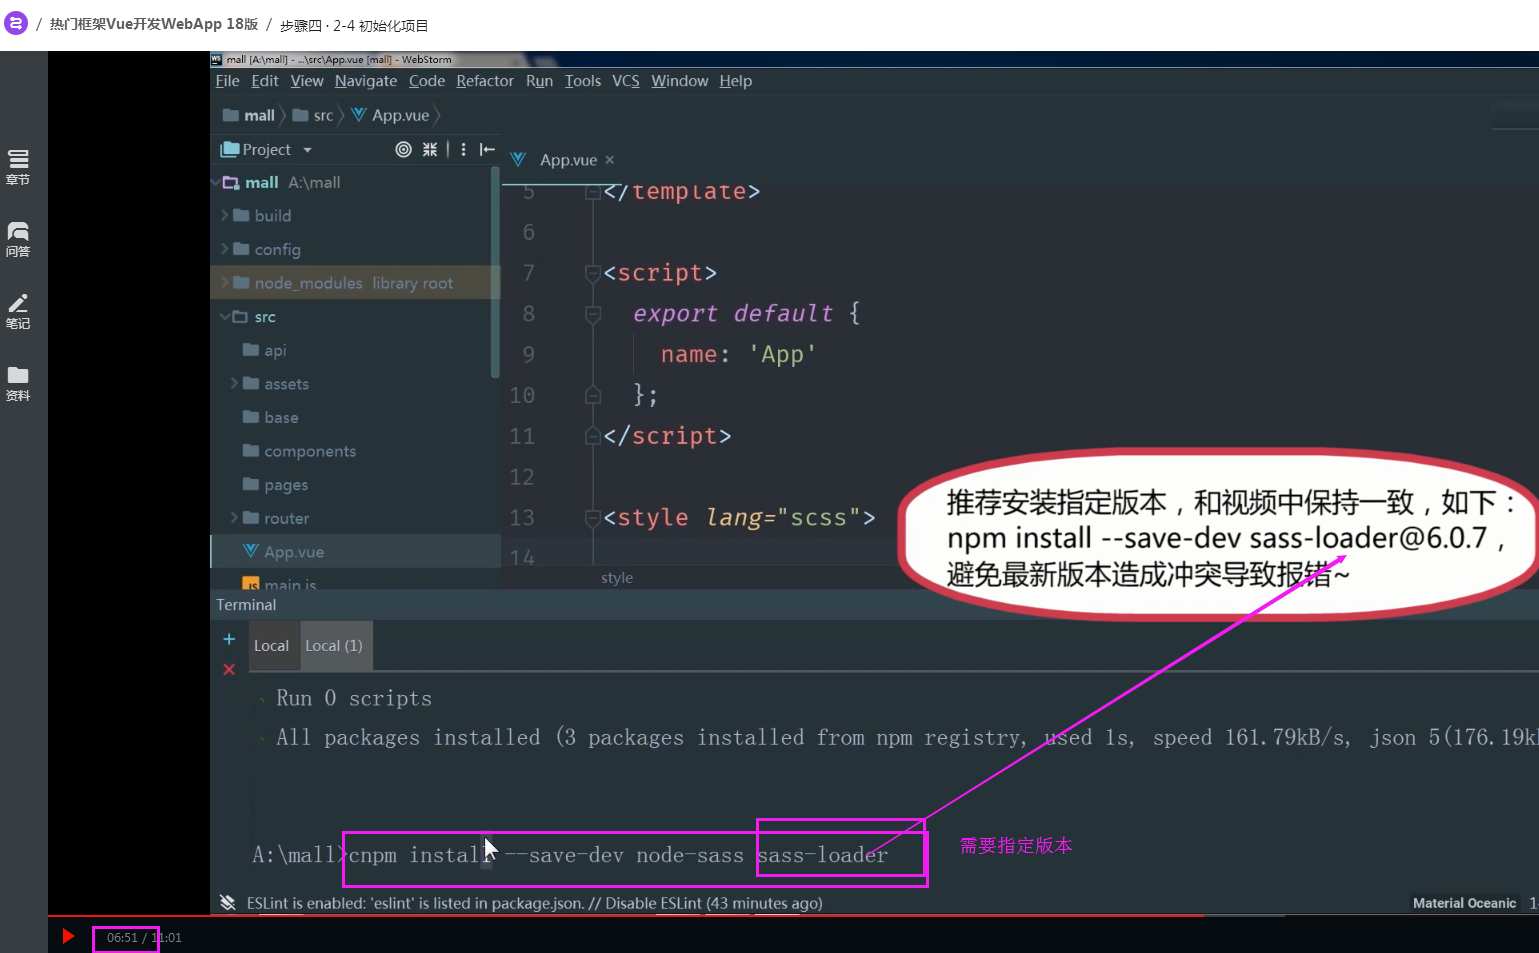Select the api folder in tree
This screenshot has height=953, width=1539.
pos(265,350)
